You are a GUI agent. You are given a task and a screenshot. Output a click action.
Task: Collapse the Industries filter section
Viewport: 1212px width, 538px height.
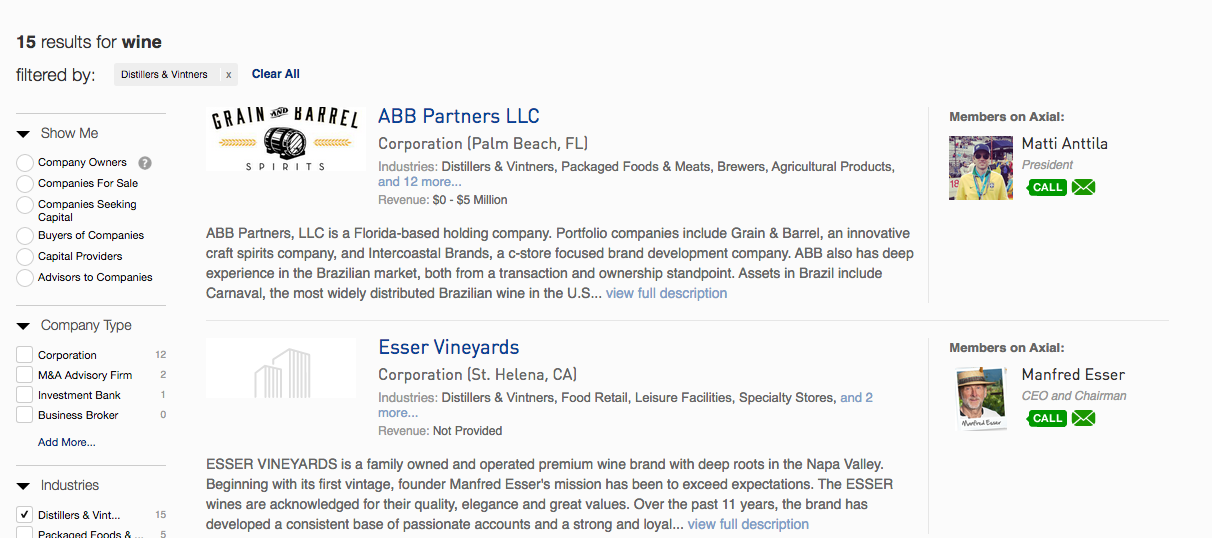[23, 486]
